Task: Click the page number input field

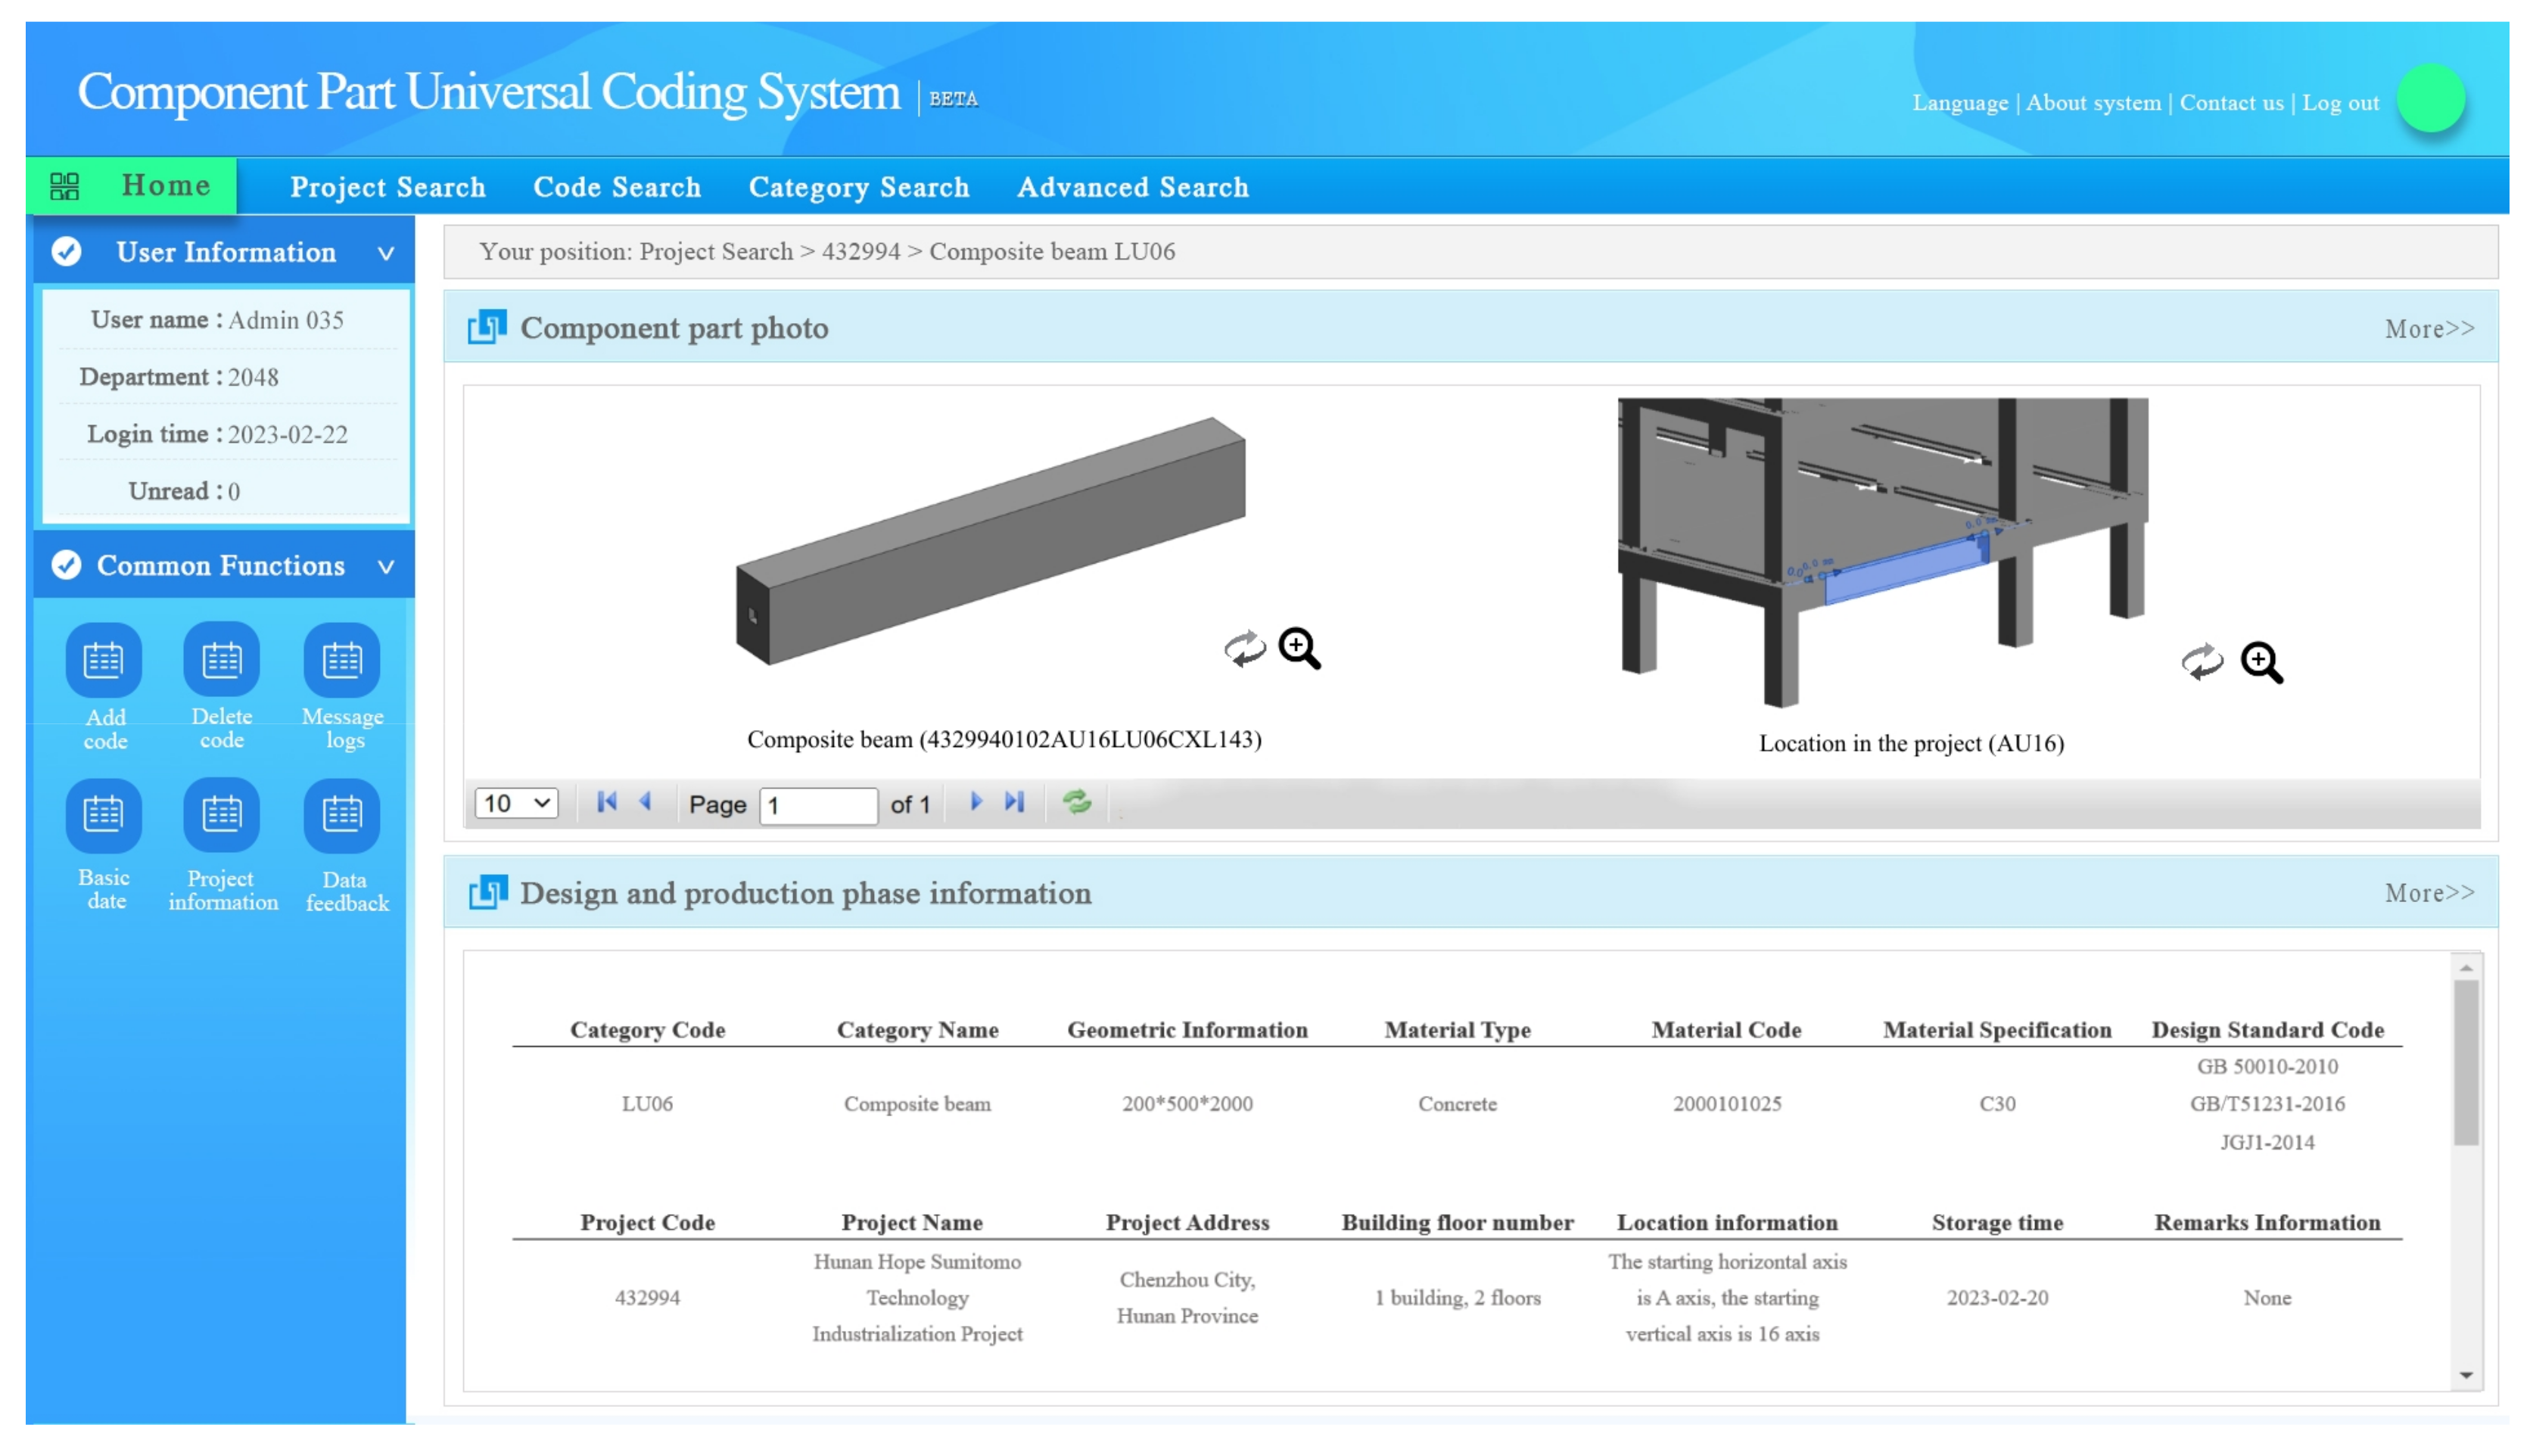Action: 818,805
